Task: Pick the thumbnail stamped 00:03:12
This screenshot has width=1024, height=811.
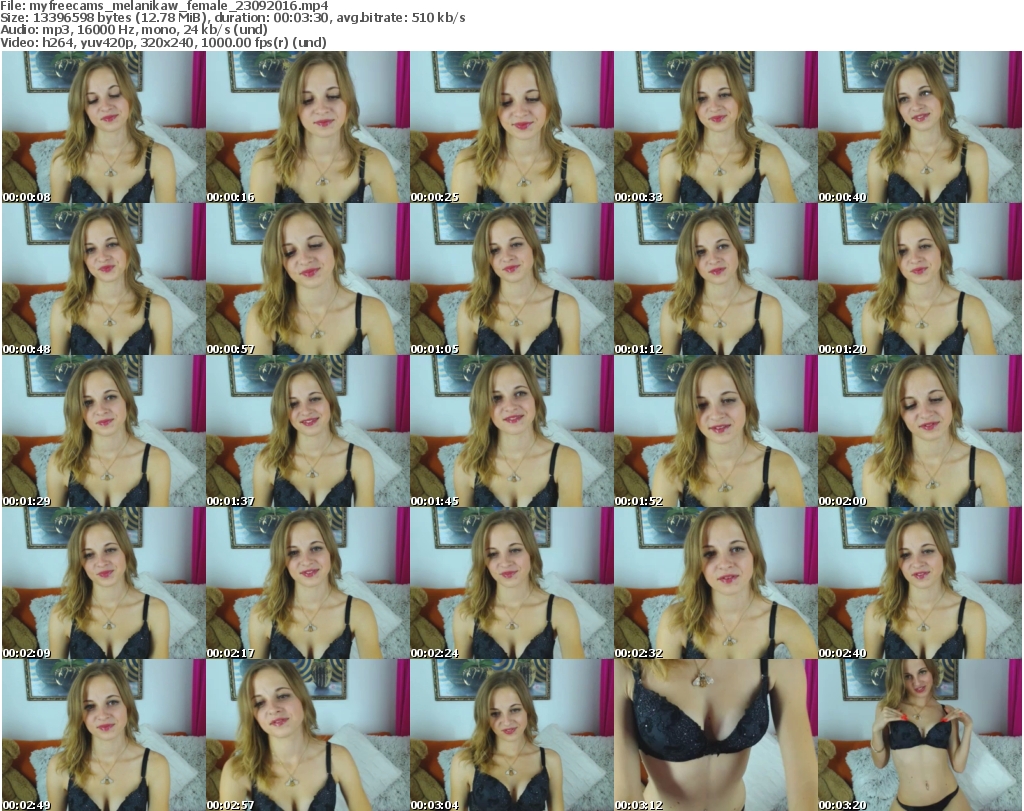Action: pos(715,735)
